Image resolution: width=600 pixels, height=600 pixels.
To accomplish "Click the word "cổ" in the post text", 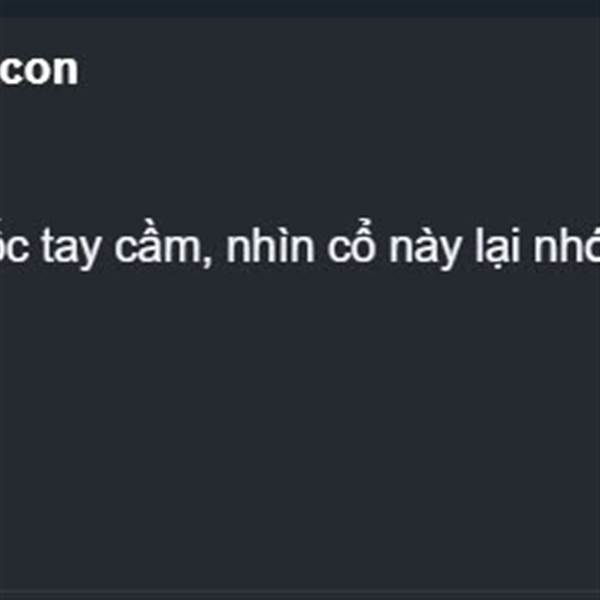I will pyautogui.click(x=351, y=243).
